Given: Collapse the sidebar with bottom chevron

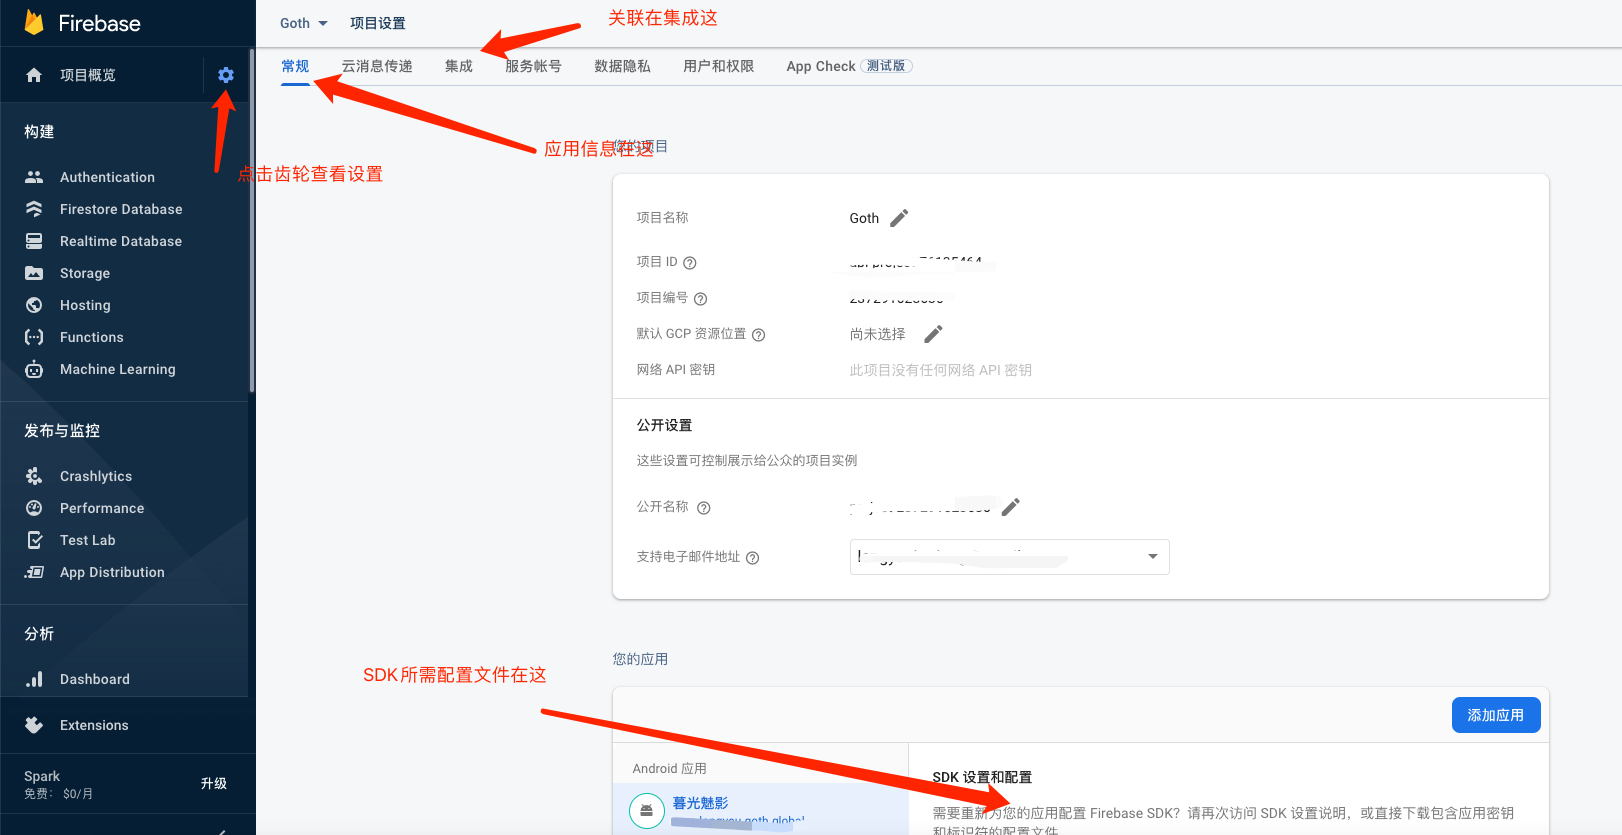Looking at the screenshot, I should click(x=222, y=830).
